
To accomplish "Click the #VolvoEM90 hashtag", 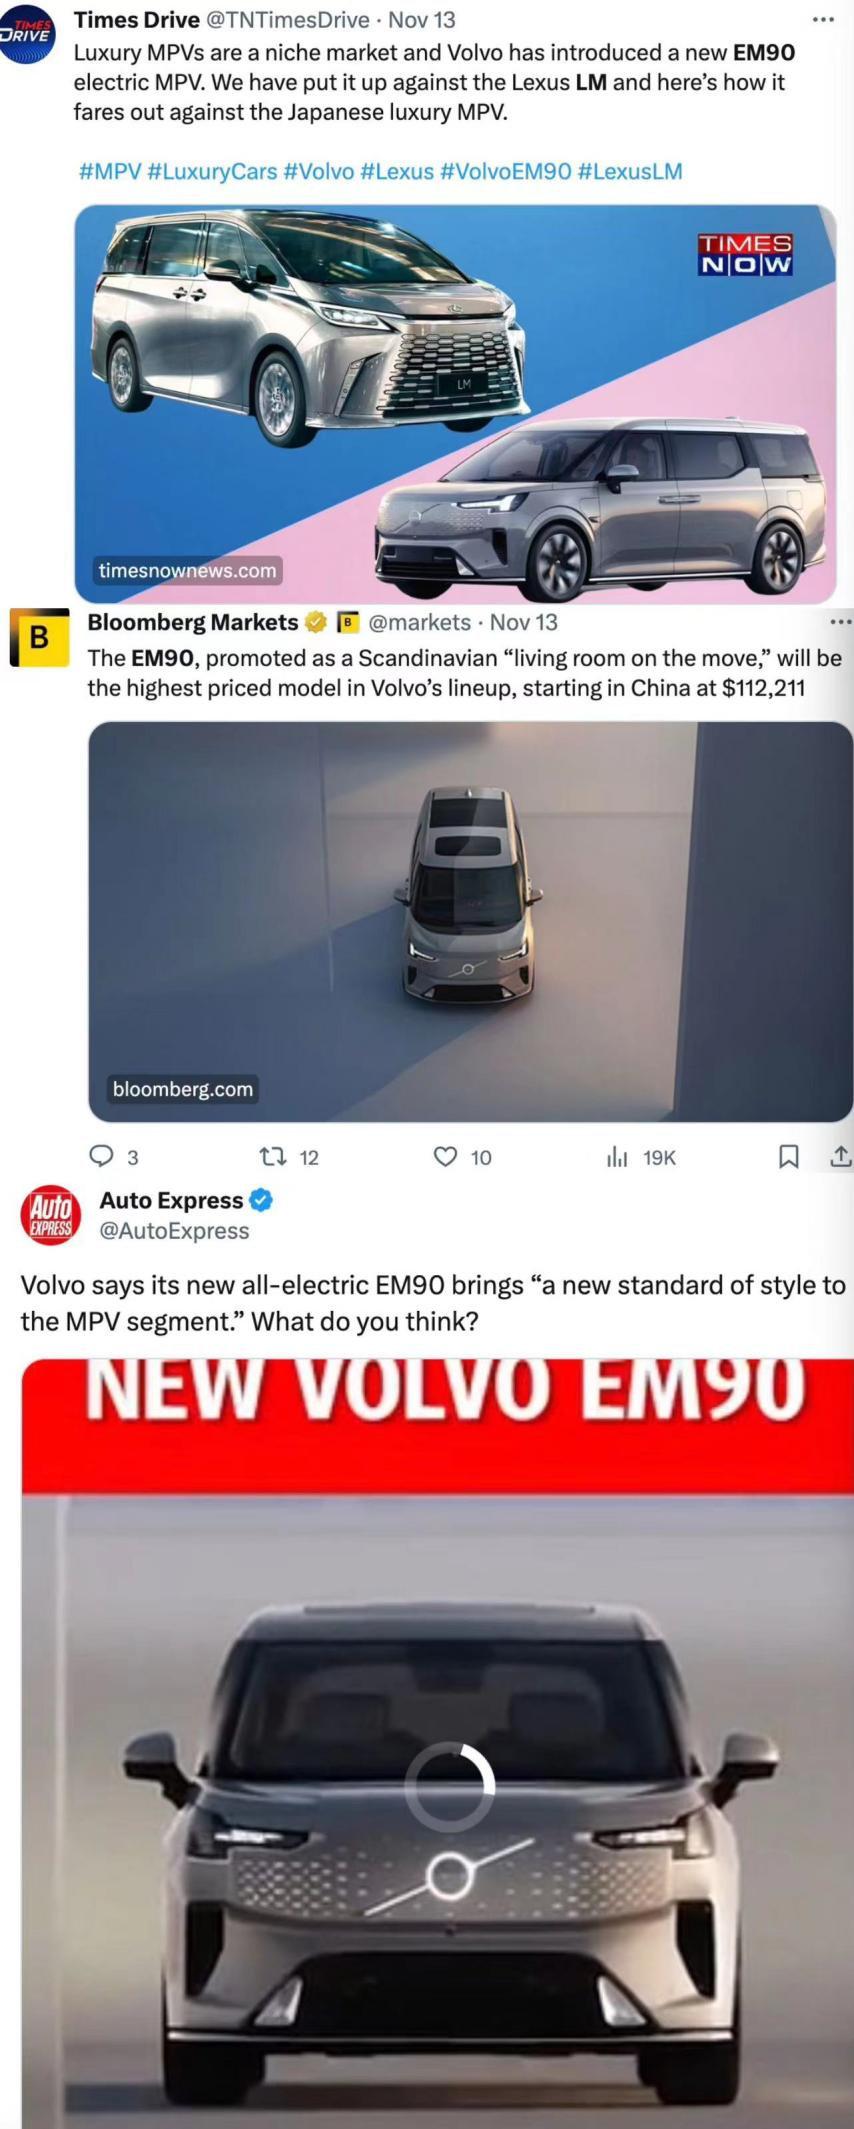I will pos(505,171).
